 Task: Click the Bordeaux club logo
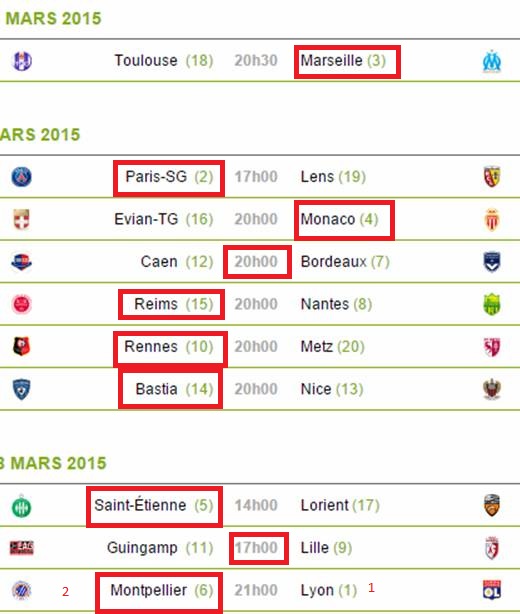point(492,262)
